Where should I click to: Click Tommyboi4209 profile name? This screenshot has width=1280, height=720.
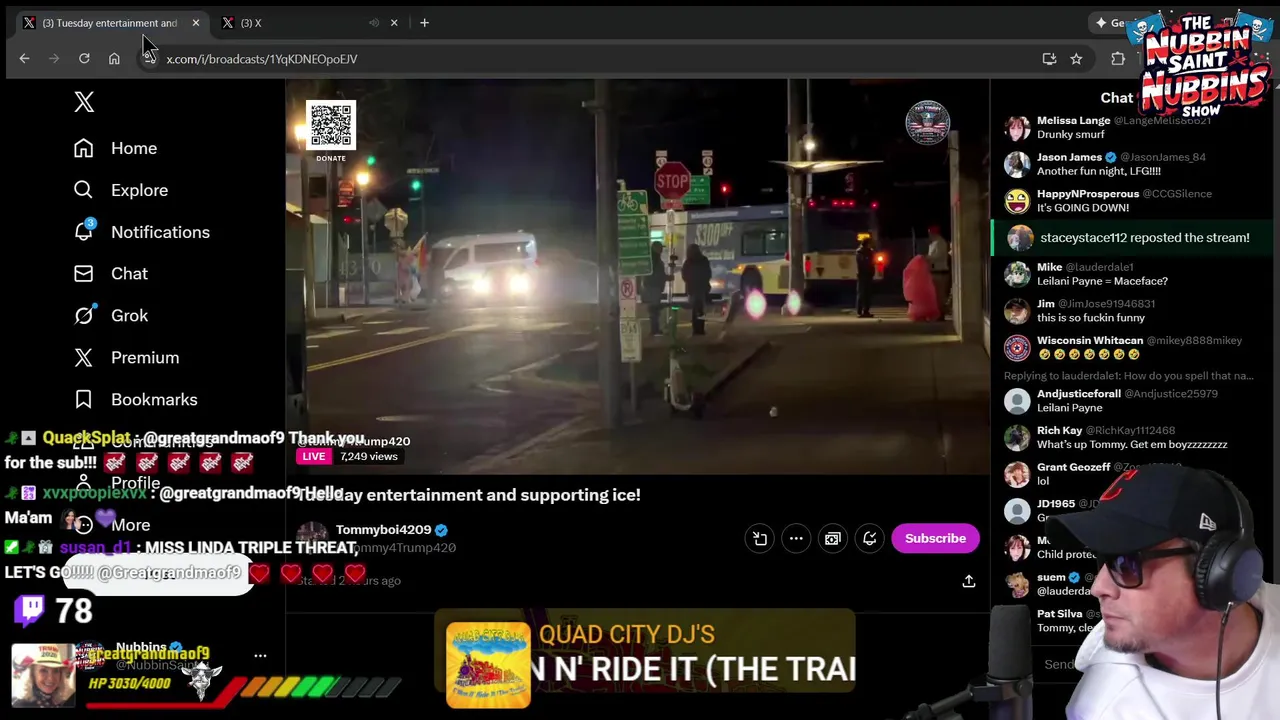tap(383, 530)
